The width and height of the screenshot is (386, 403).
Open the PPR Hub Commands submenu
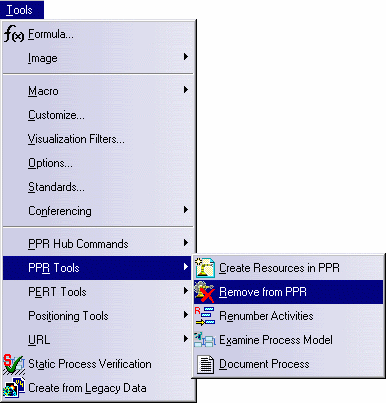99,244
